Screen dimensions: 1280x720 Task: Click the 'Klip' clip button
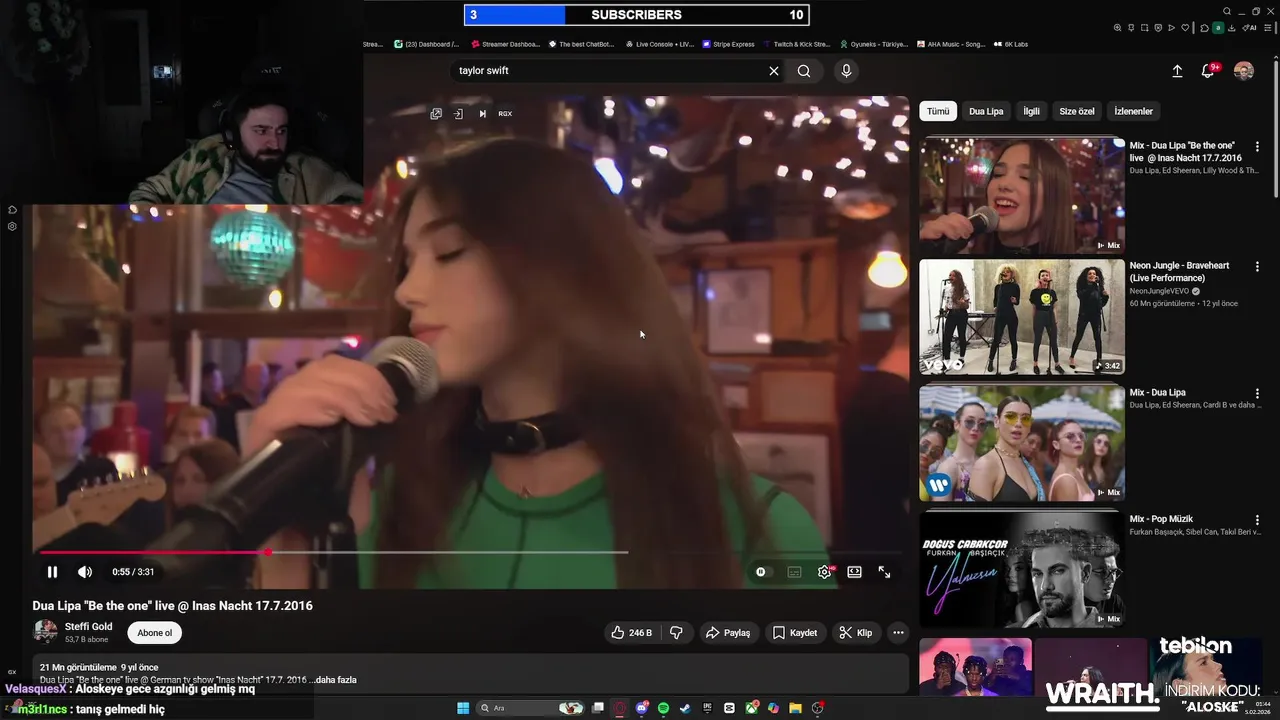(856, 633)
